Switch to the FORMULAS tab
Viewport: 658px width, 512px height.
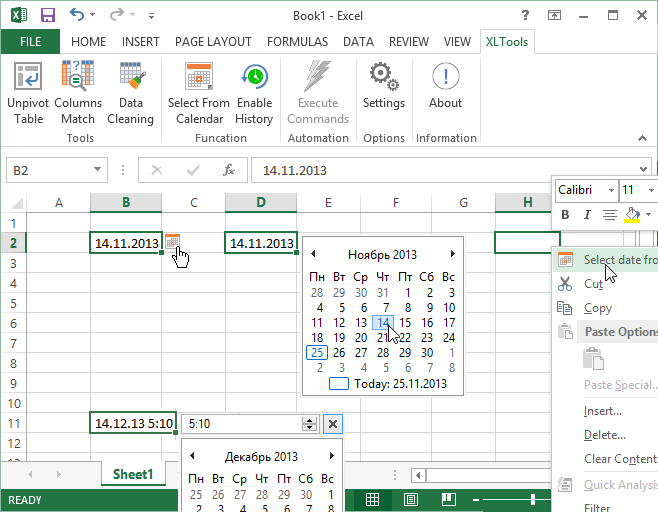coord(298,42)
